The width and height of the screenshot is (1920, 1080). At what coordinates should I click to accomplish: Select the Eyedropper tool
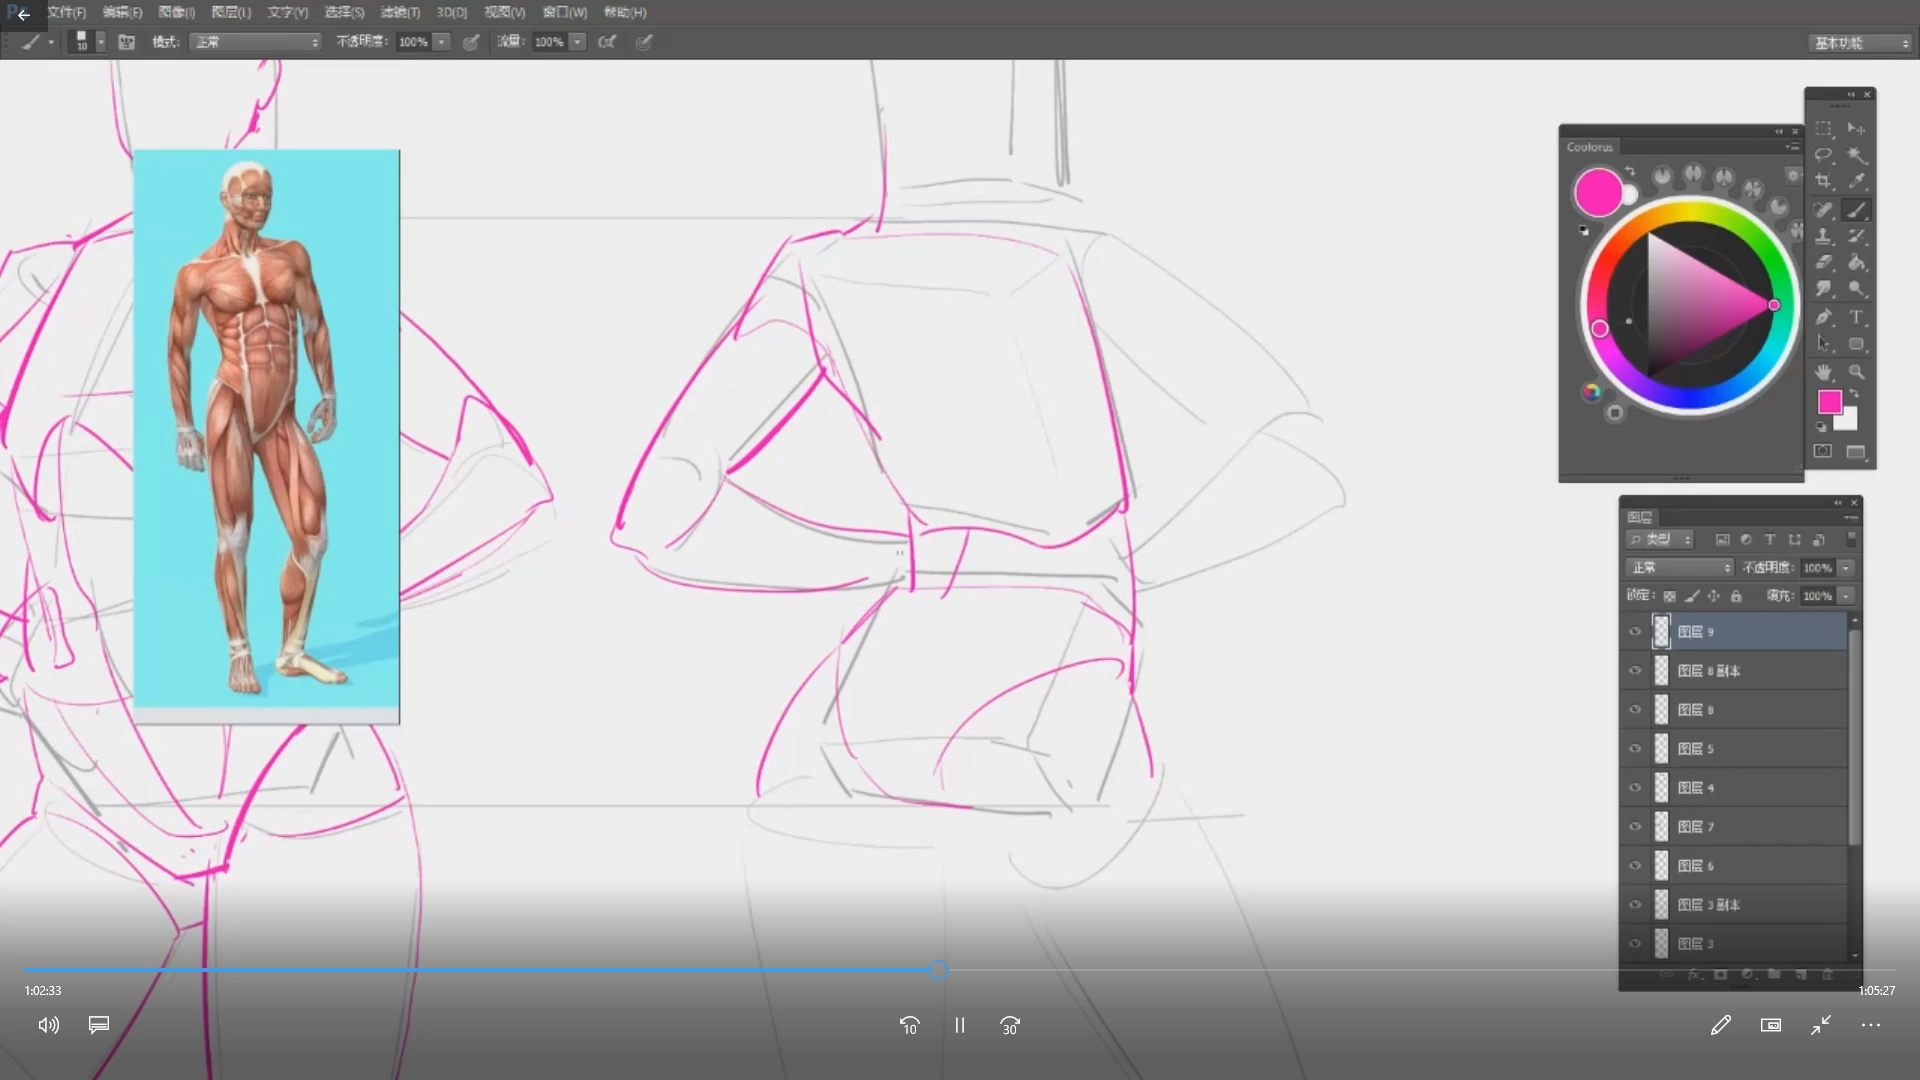coord(1856,181)
